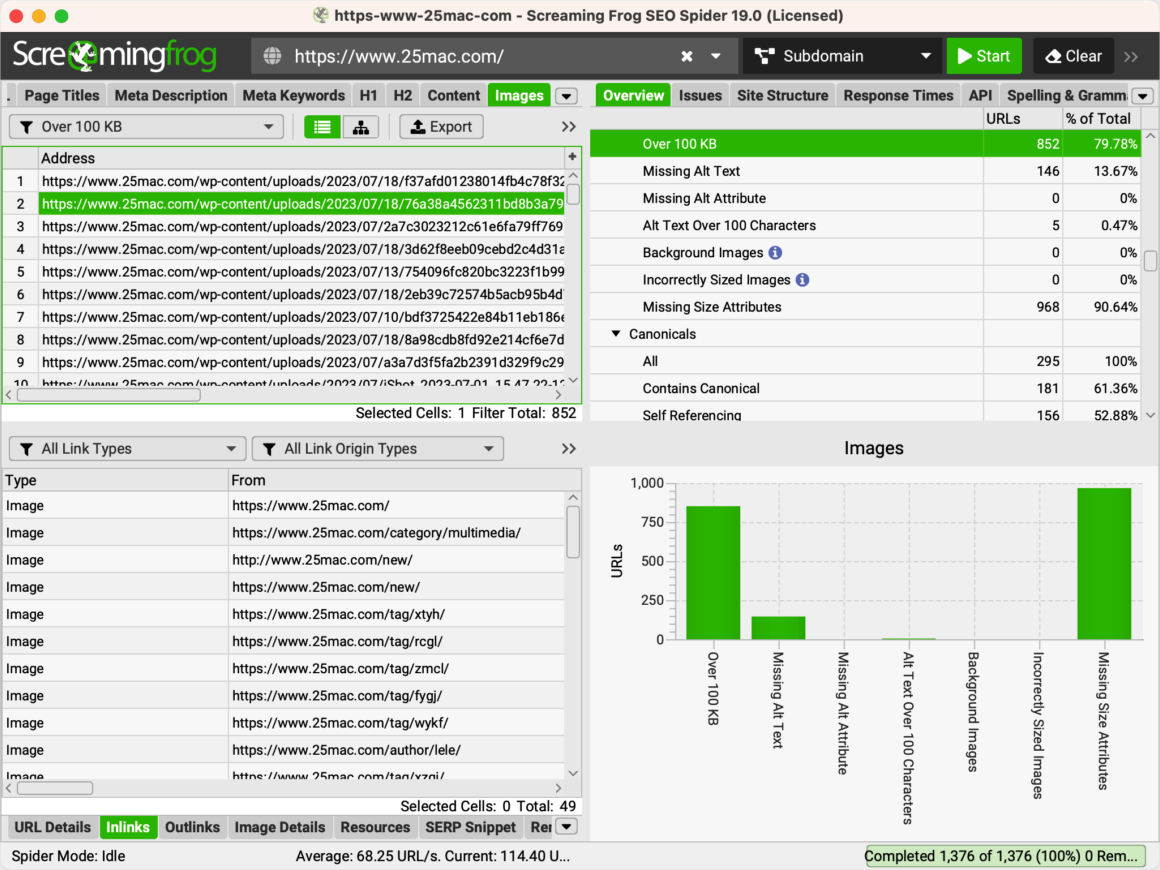Switch to the H2 tab

tap(402, 95)
